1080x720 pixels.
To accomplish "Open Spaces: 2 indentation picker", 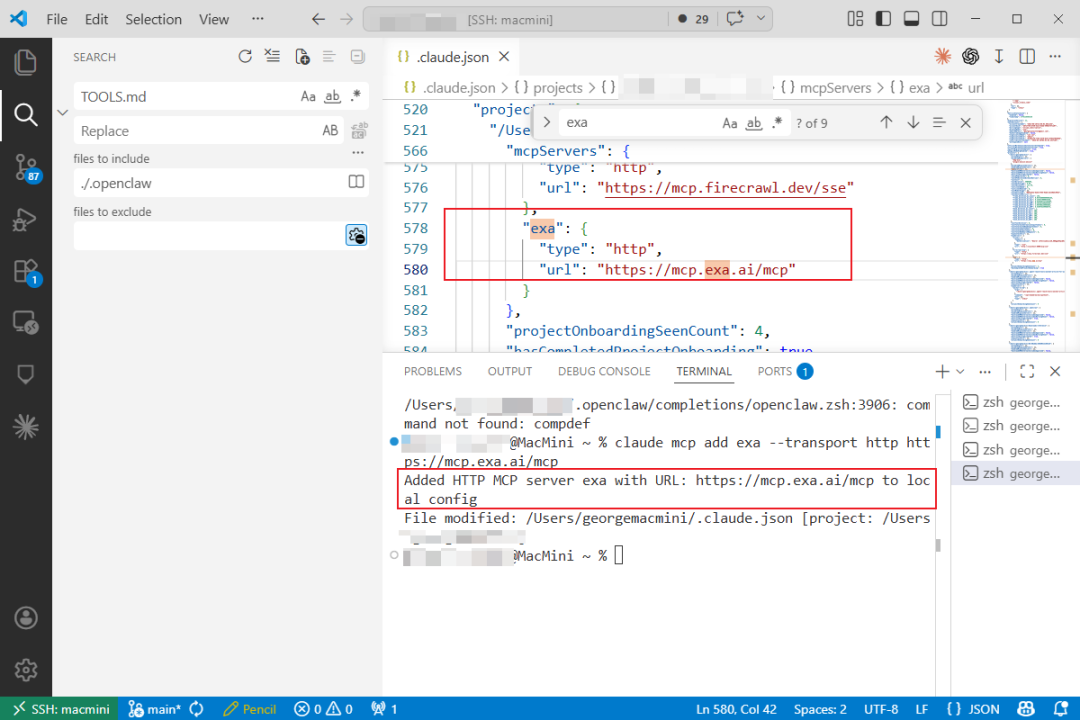I will coord(820,708).
